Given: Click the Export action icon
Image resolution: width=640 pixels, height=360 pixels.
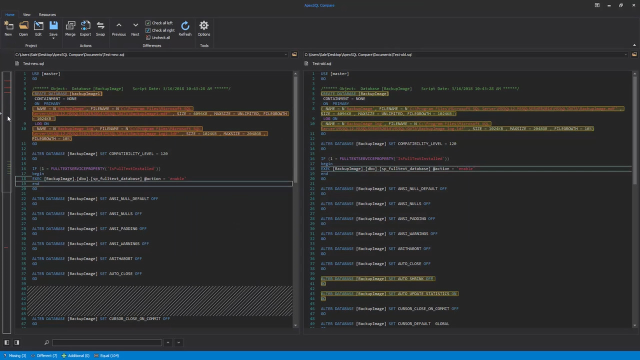Looking at the screenshot, I should pos(85,28).
